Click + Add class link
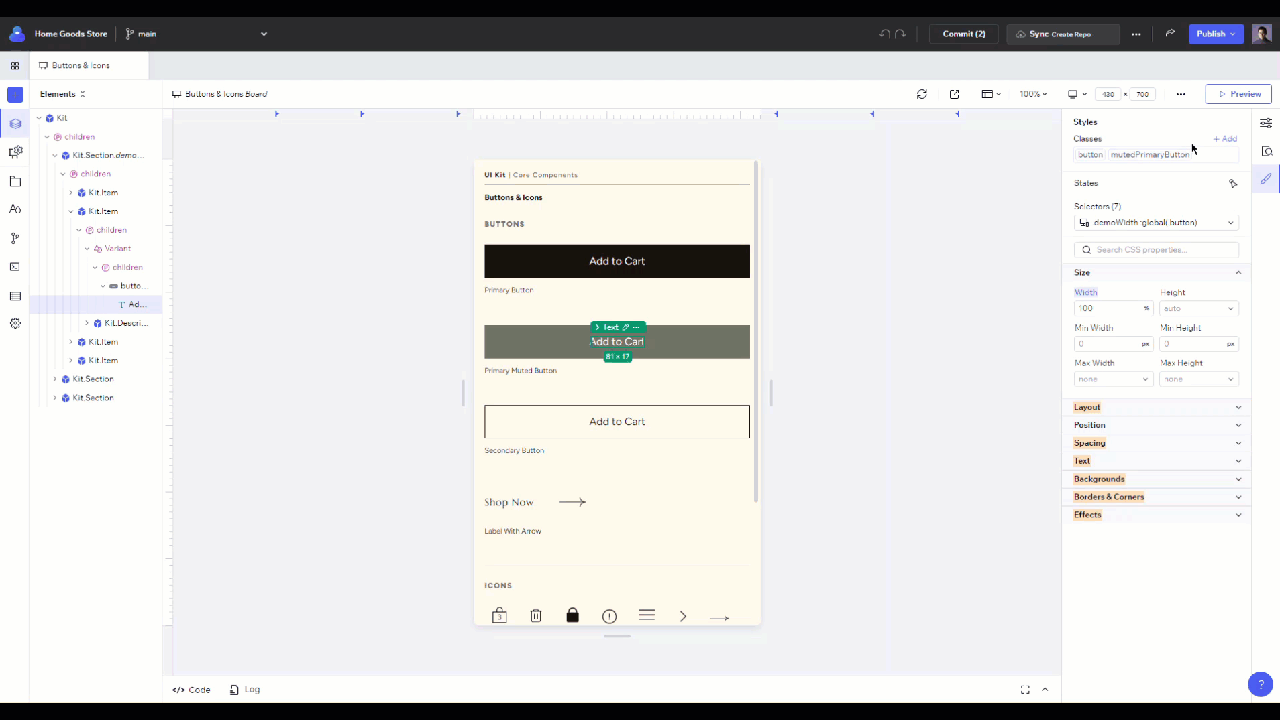This screenshot has width=1280, height=720. point(1225,139)
